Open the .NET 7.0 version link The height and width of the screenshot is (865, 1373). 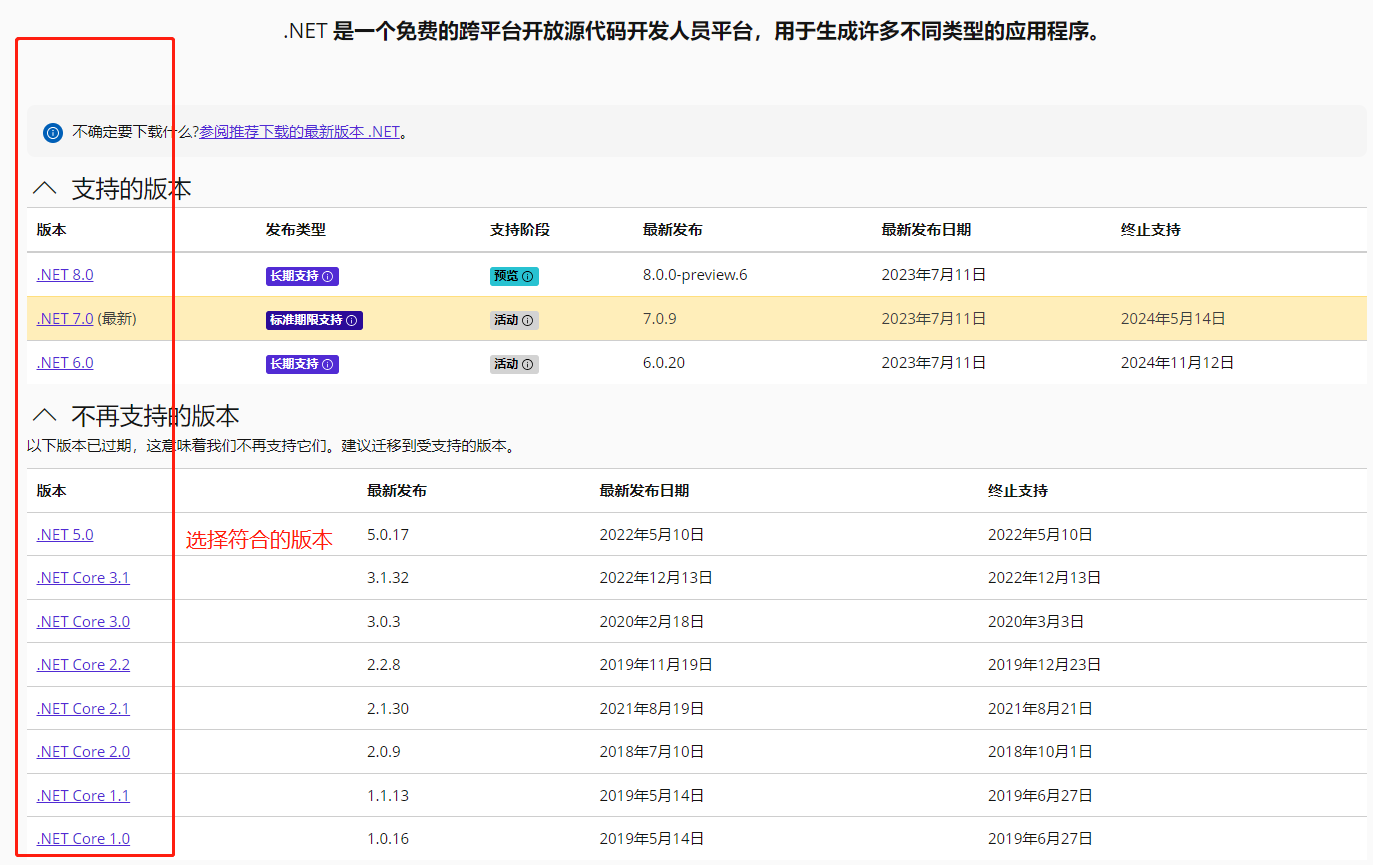click(x=65, y=319)
